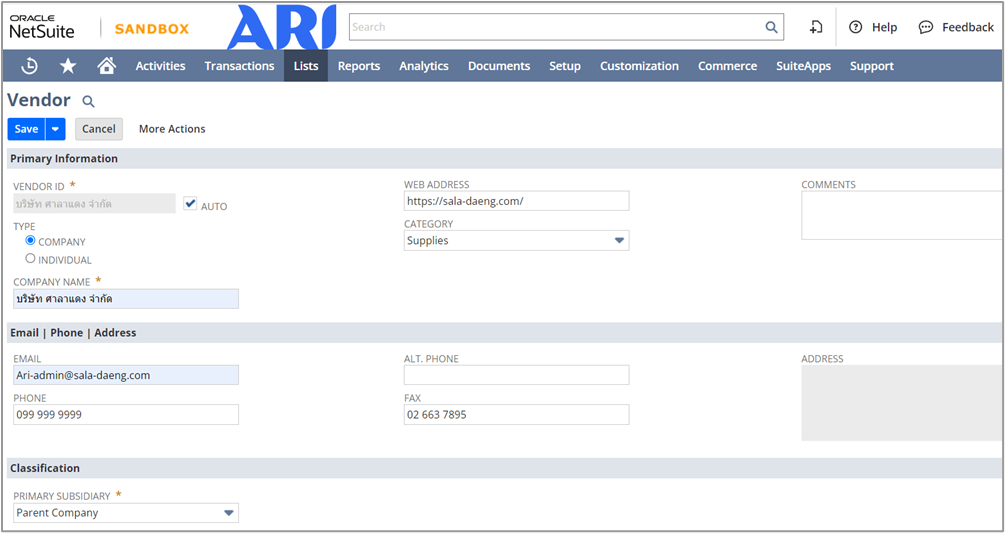Open the Analytics menu

point(424,66)
